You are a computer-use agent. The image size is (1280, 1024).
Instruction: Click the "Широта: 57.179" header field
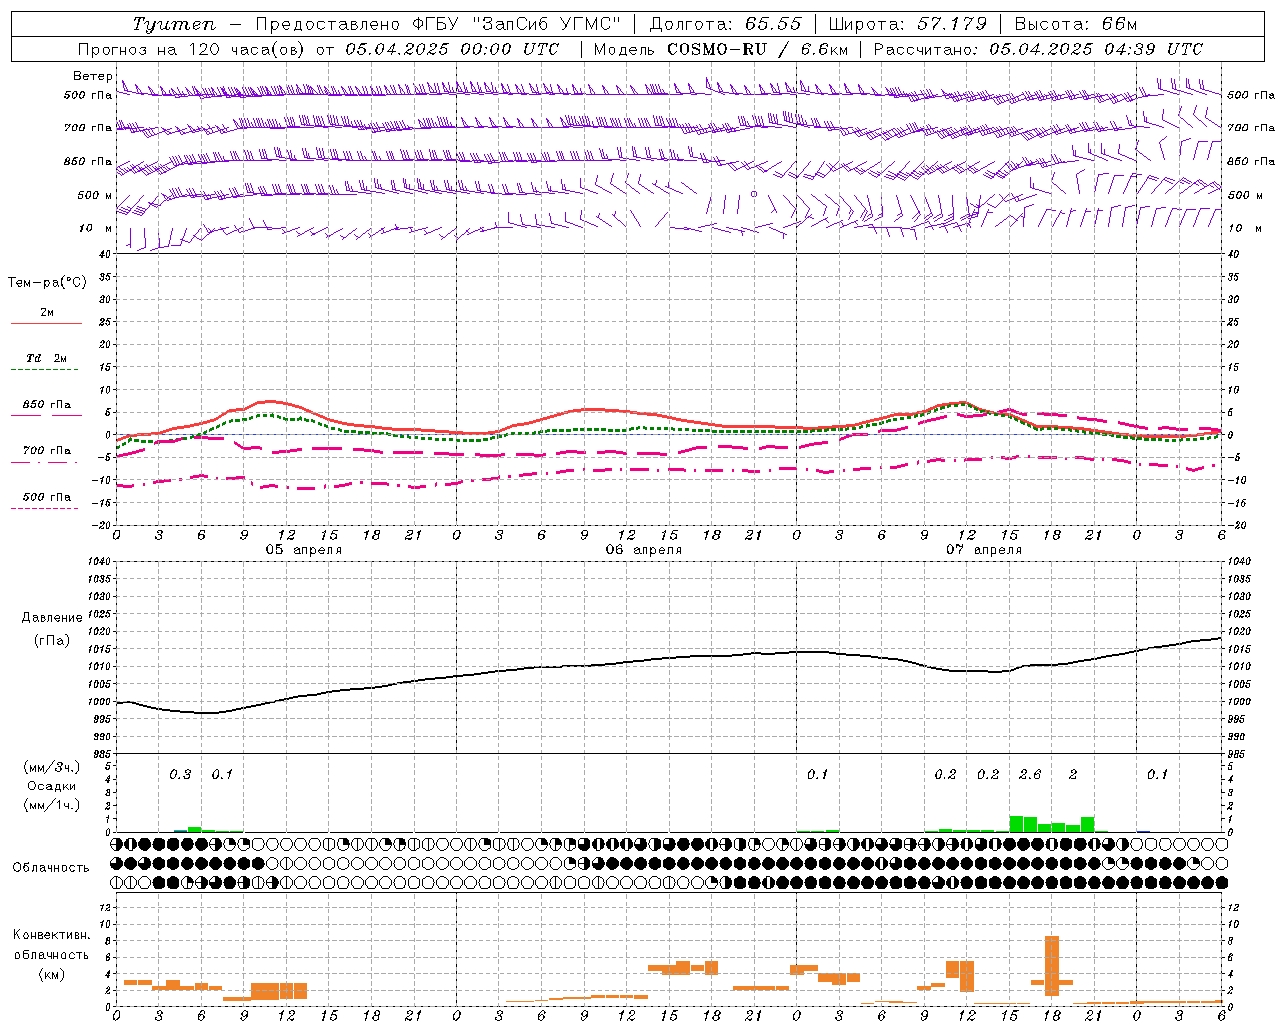point(908,24)
